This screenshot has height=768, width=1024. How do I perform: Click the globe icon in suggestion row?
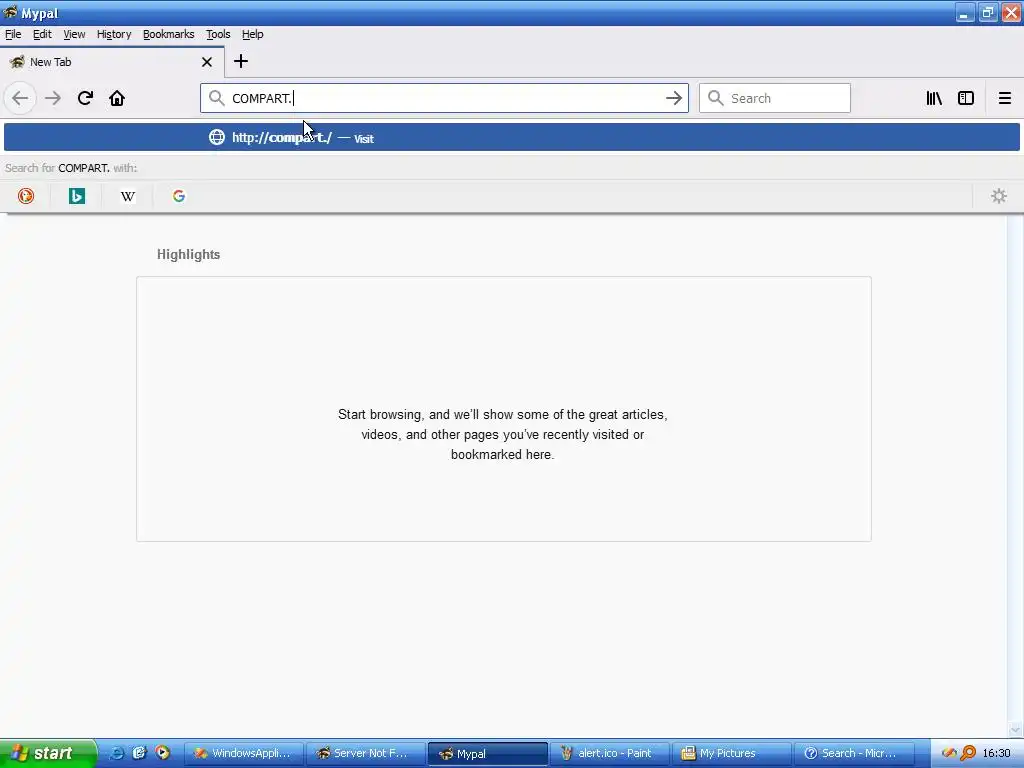pos(217,137)
